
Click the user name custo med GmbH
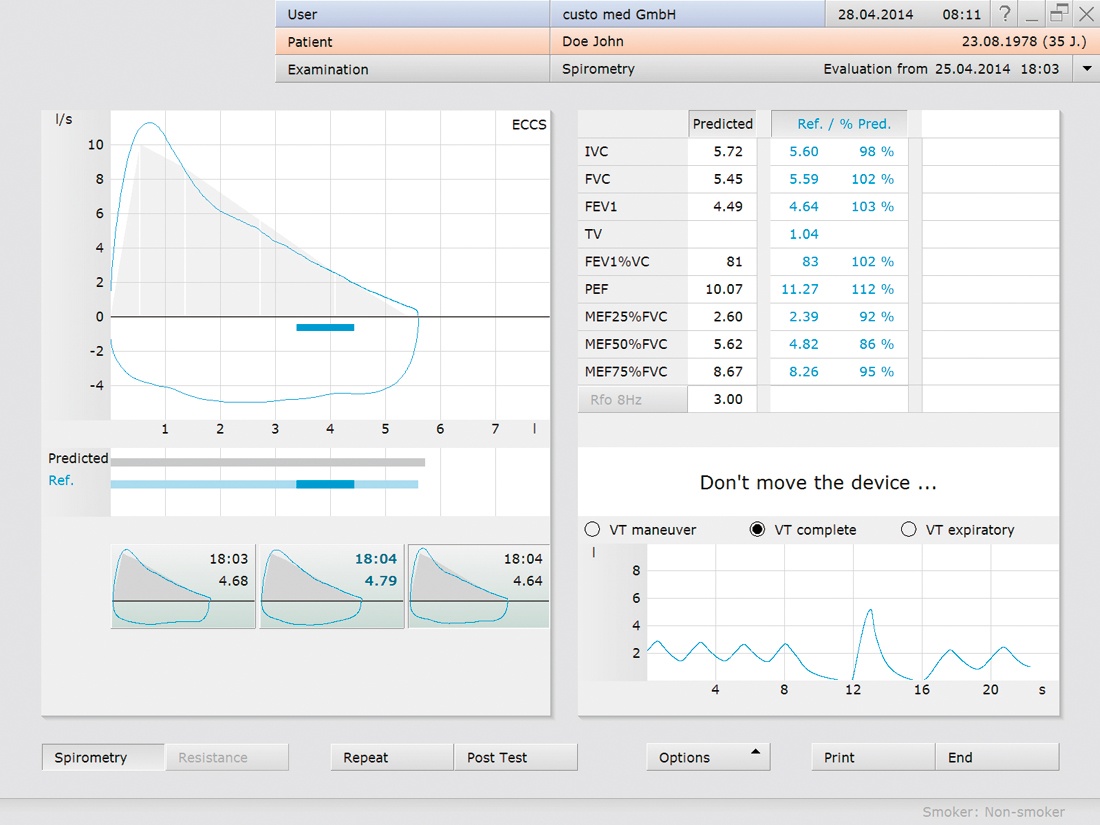619,14
